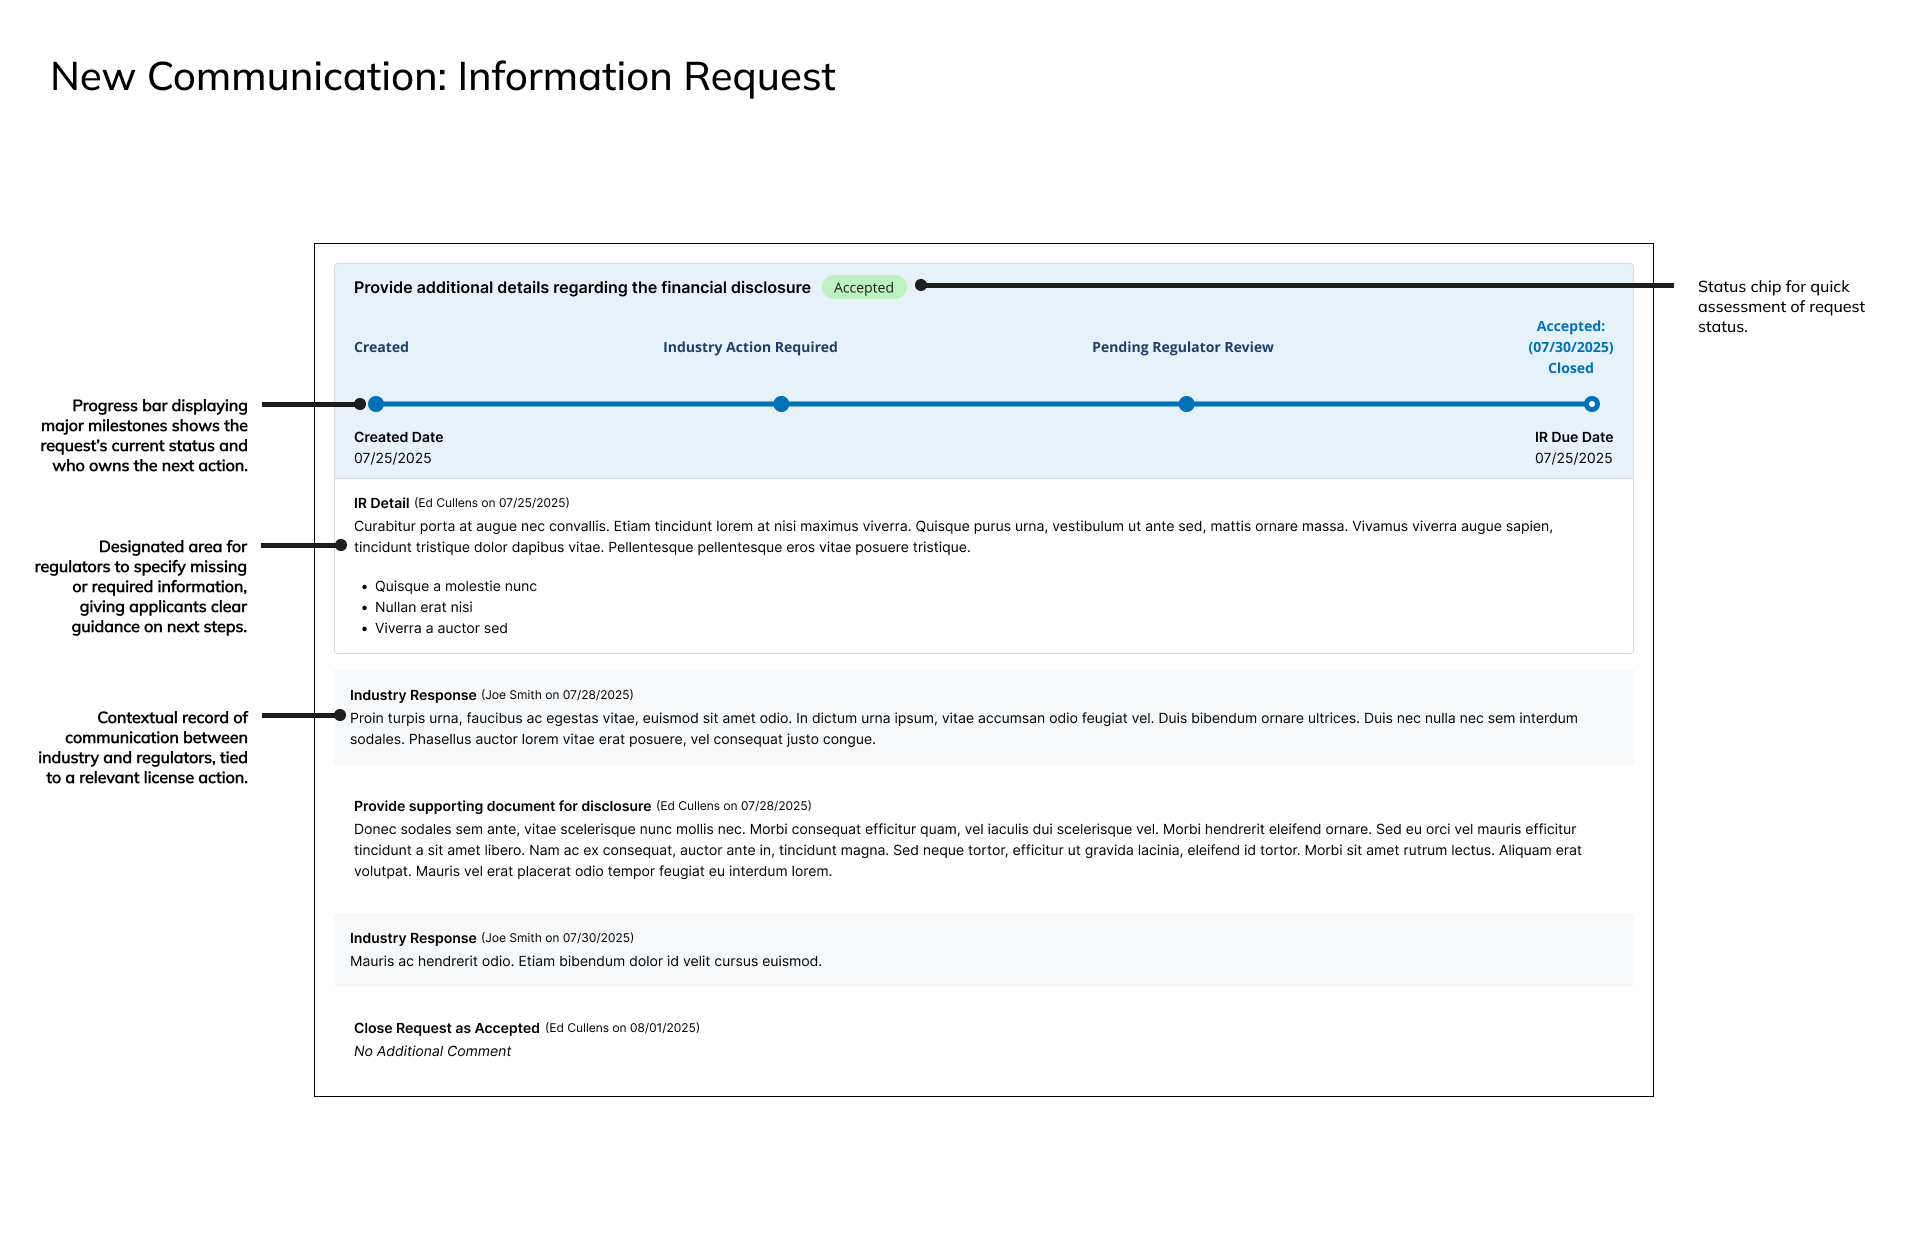Click the Created Date value 07/25/2025
1930x1245 pixels.
pyautogui.click(x=393, y=459)
